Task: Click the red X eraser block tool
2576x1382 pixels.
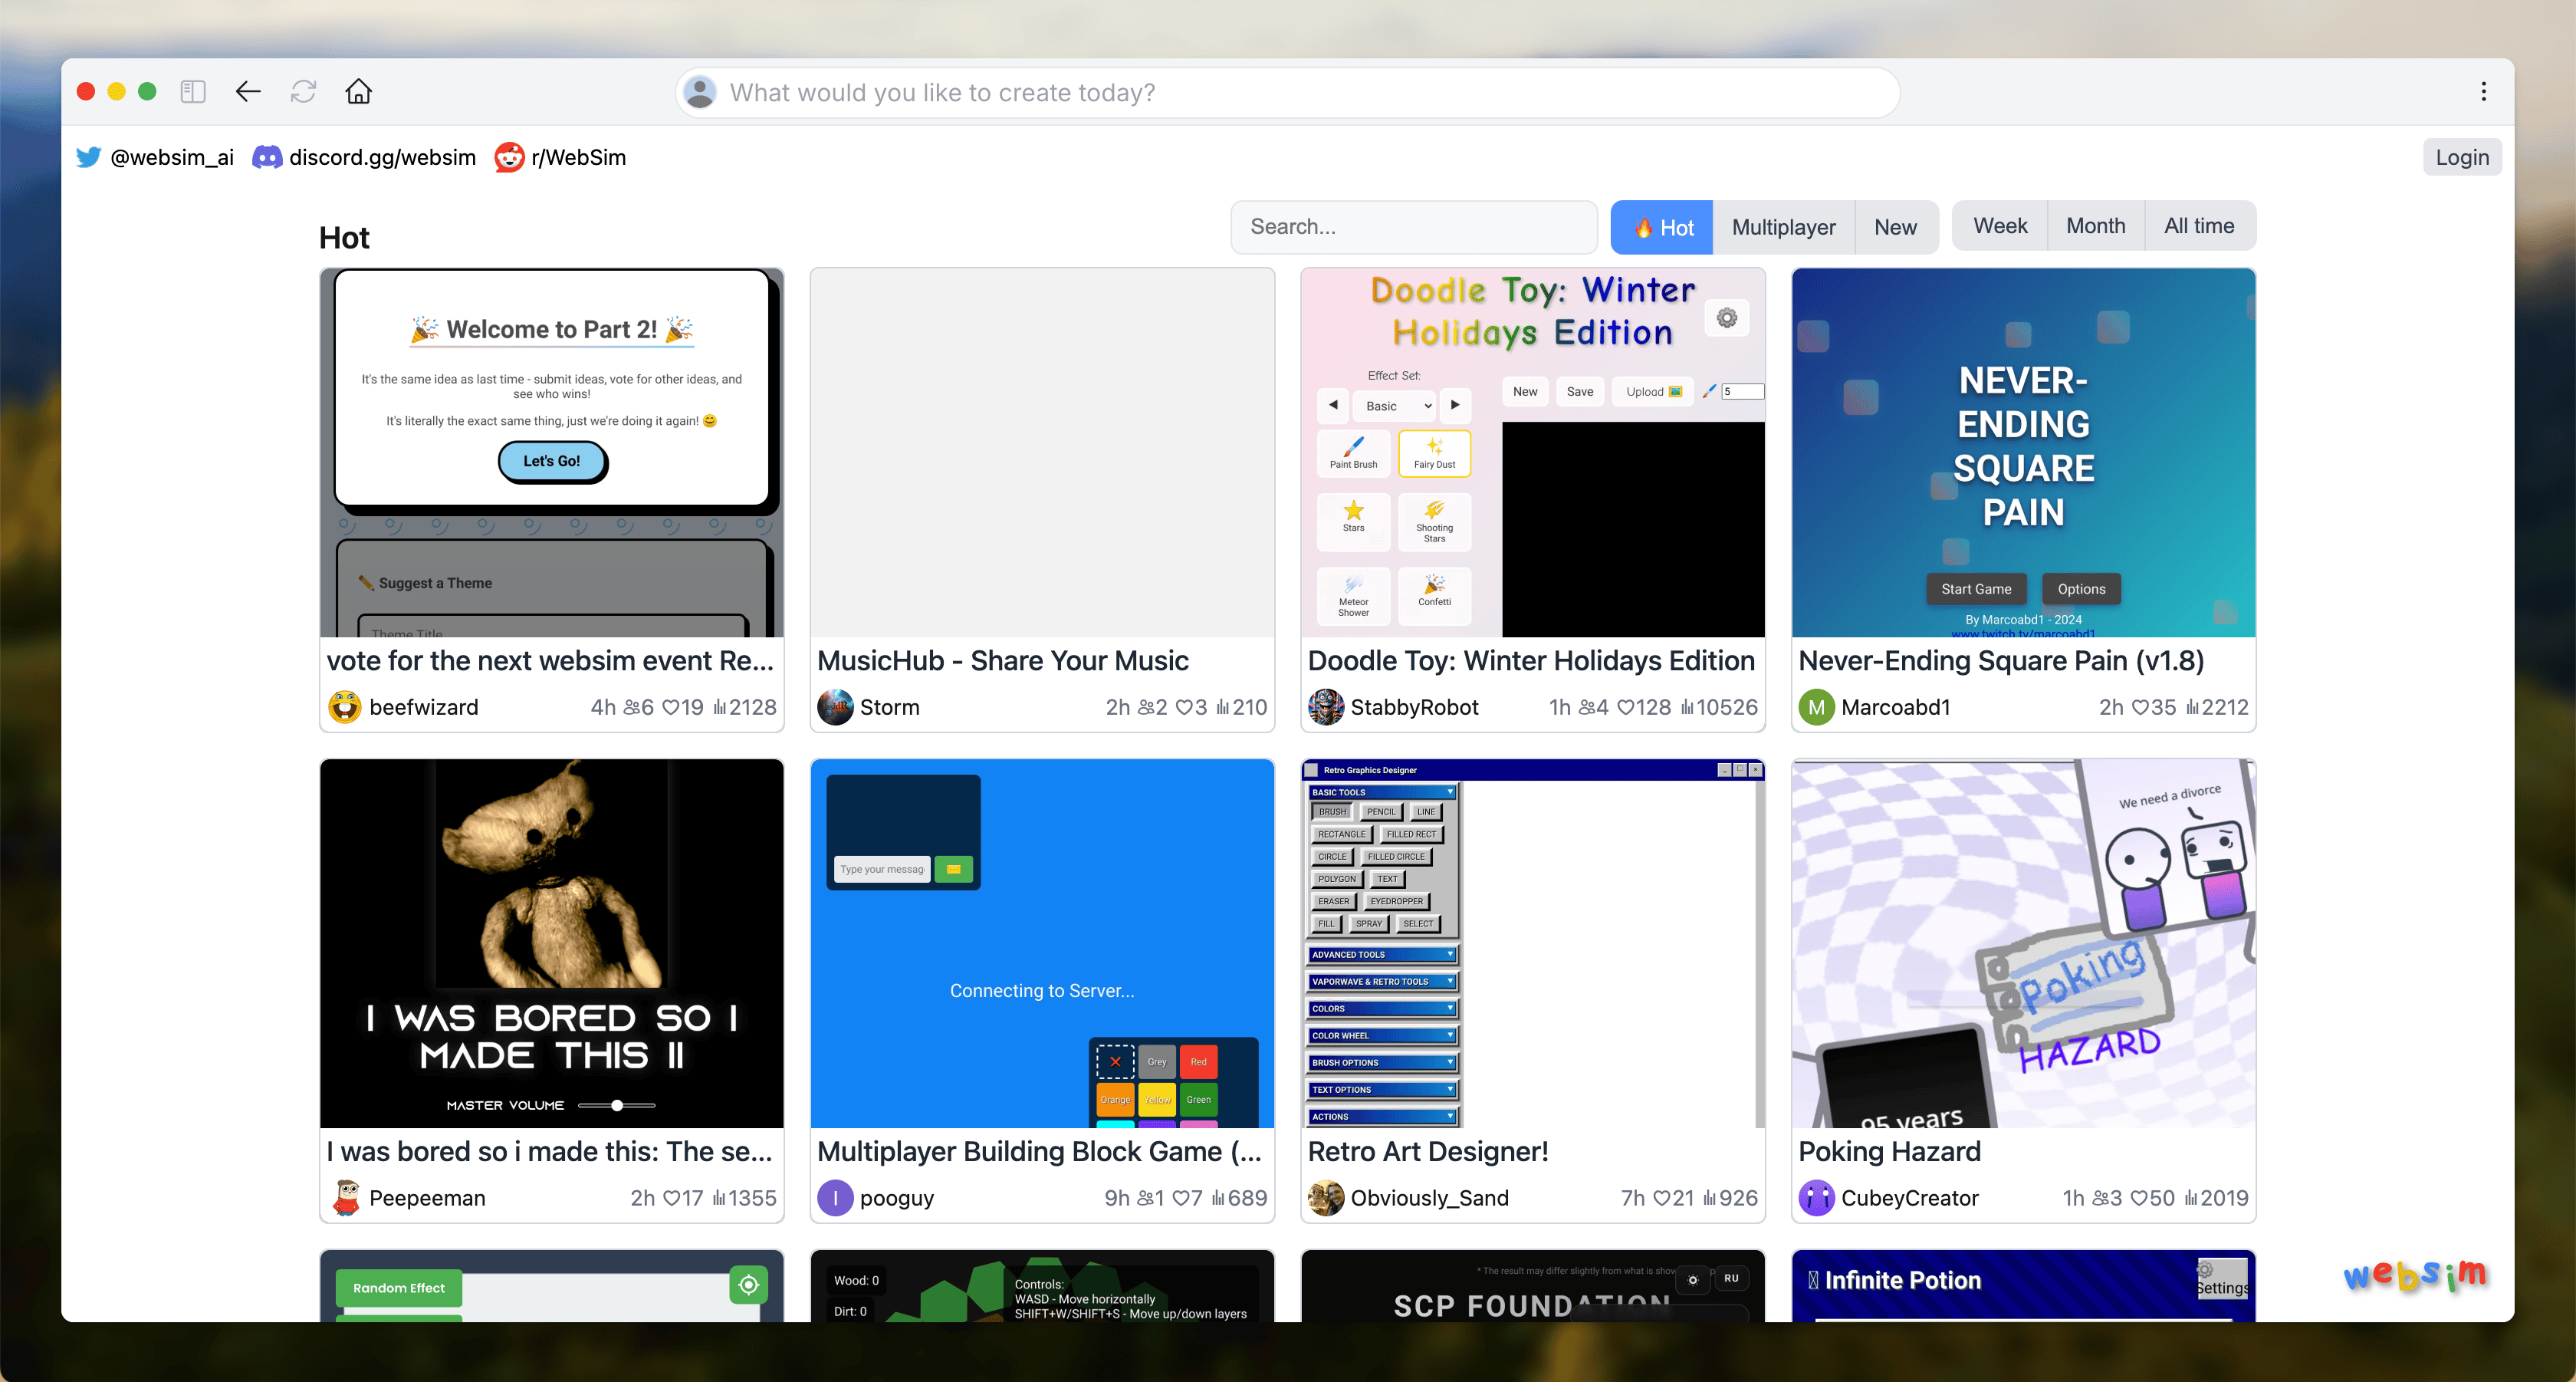Action: tap(1115, 1061)
